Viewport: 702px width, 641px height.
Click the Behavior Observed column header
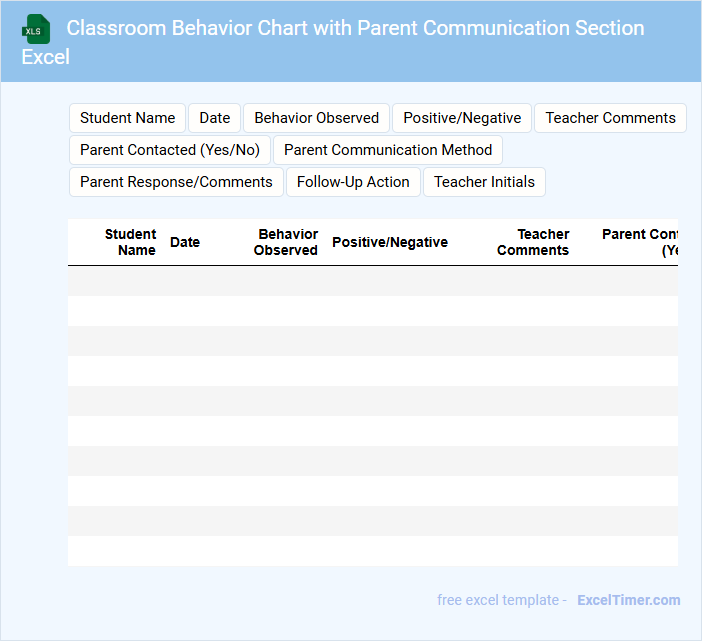point(286,242)
